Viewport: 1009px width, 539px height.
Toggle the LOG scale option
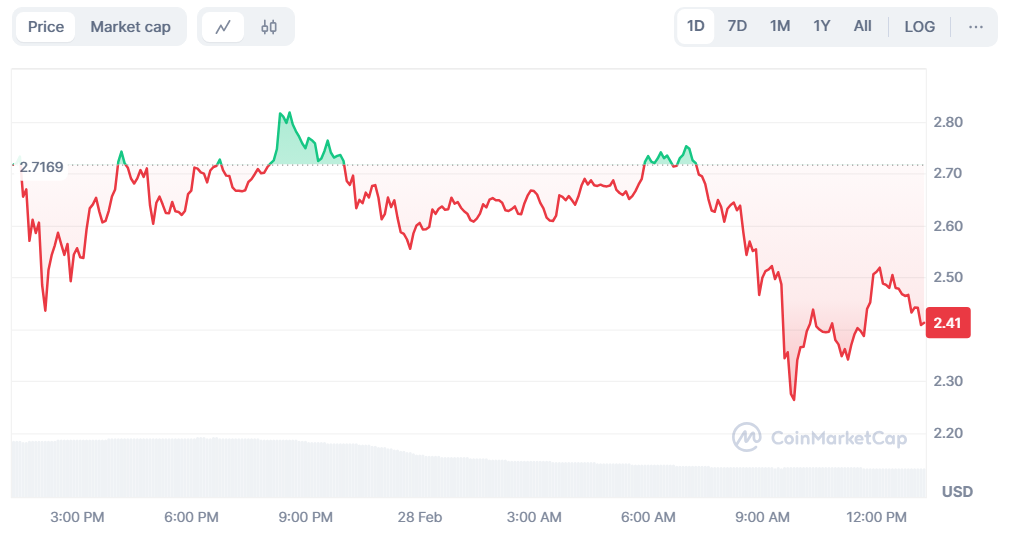tap(919, 27)
